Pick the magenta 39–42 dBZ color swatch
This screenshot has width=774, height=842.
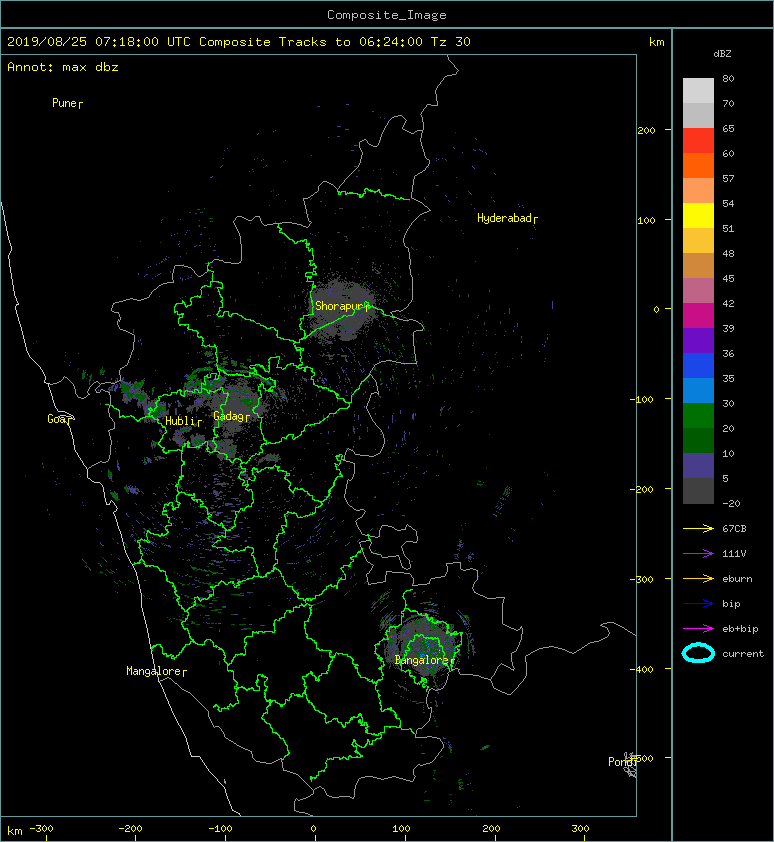point(698,316)
